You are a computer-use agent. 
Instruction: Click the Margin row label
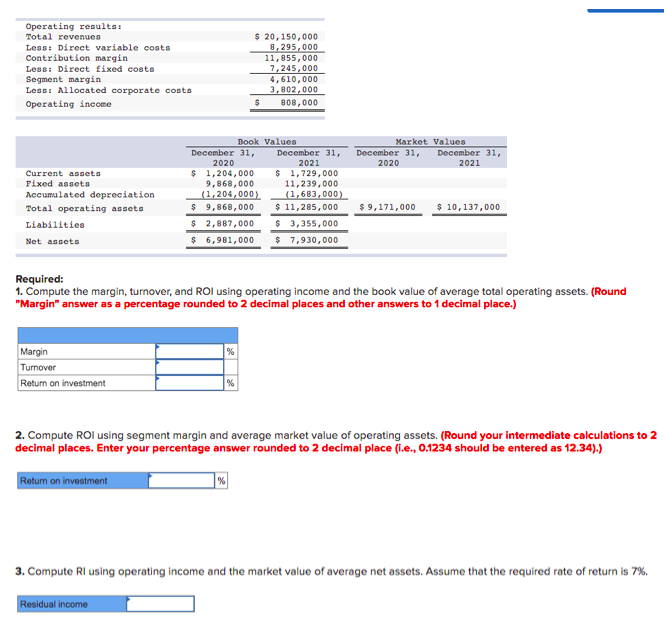pyautogui.click(x=34, y=351)
